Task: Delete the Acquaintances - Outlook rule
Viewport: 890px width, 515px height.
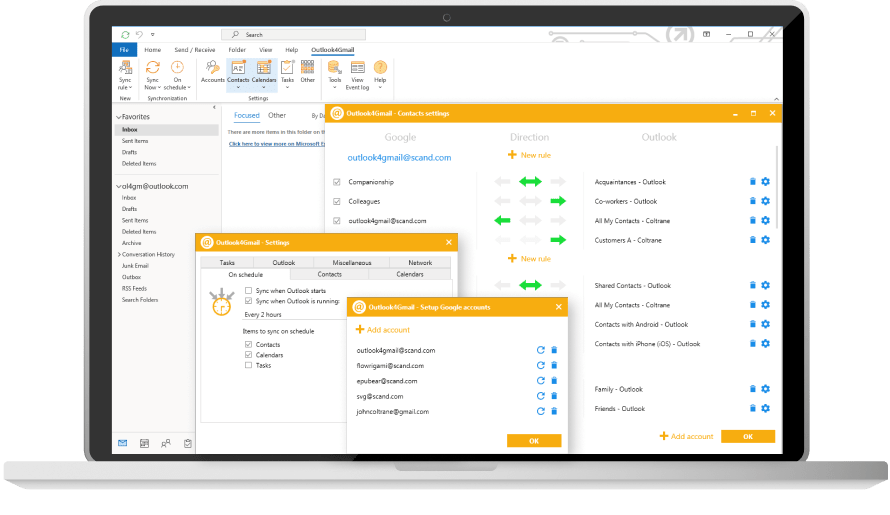Action: (x=753, y=182)
